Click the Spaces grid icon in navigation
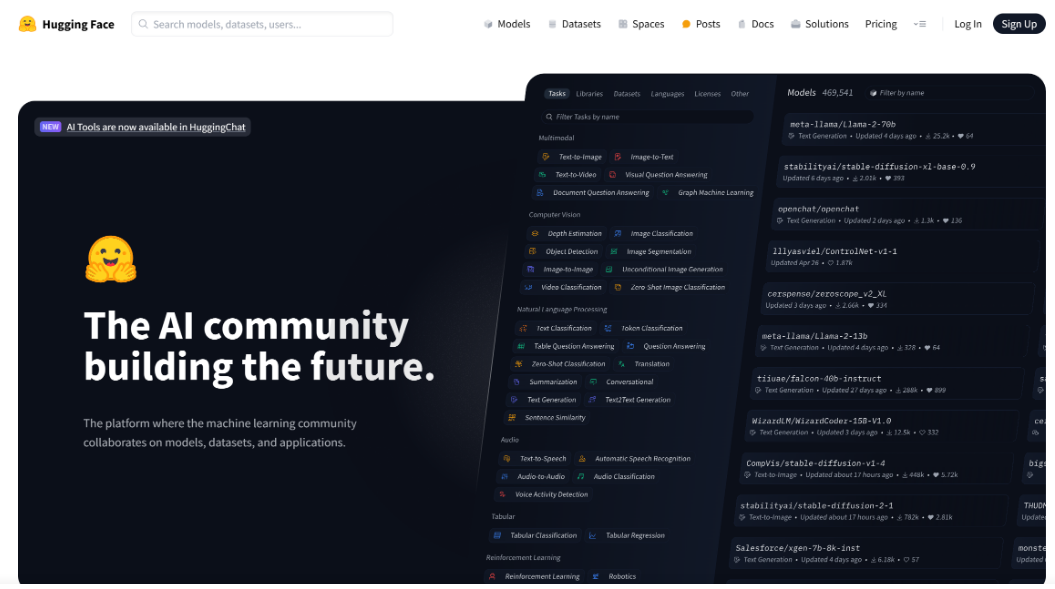 pyautogui.click(x=623, y=24)
